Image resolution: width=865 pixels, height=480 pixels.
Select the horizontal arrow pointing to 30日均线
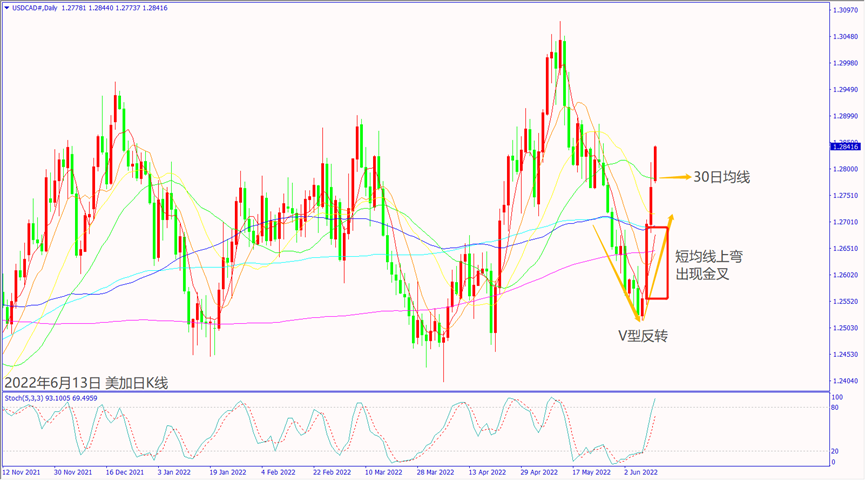674,177
